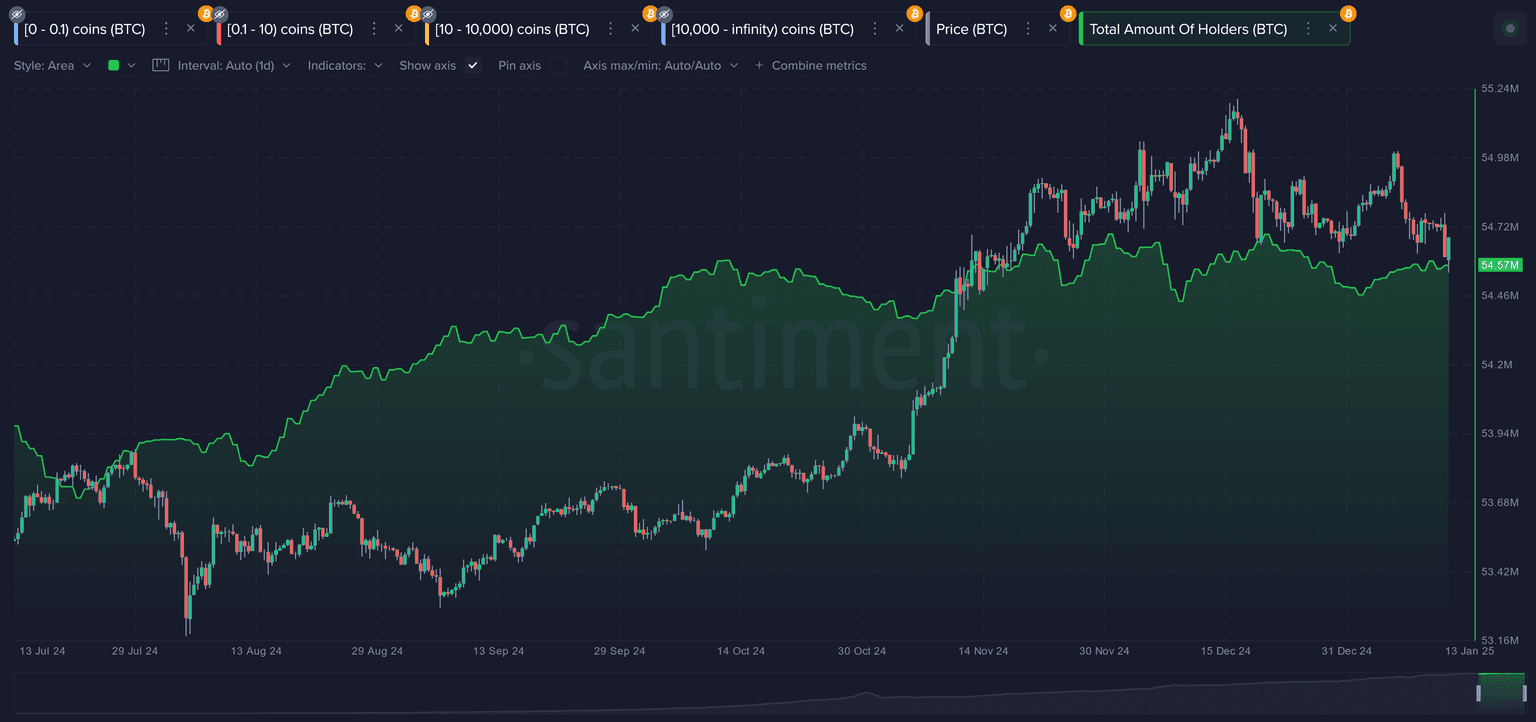Open Axis max/min Auto/Auto dropdown
The width and height of the screenshot is (1536, 722).
[660, 66]
